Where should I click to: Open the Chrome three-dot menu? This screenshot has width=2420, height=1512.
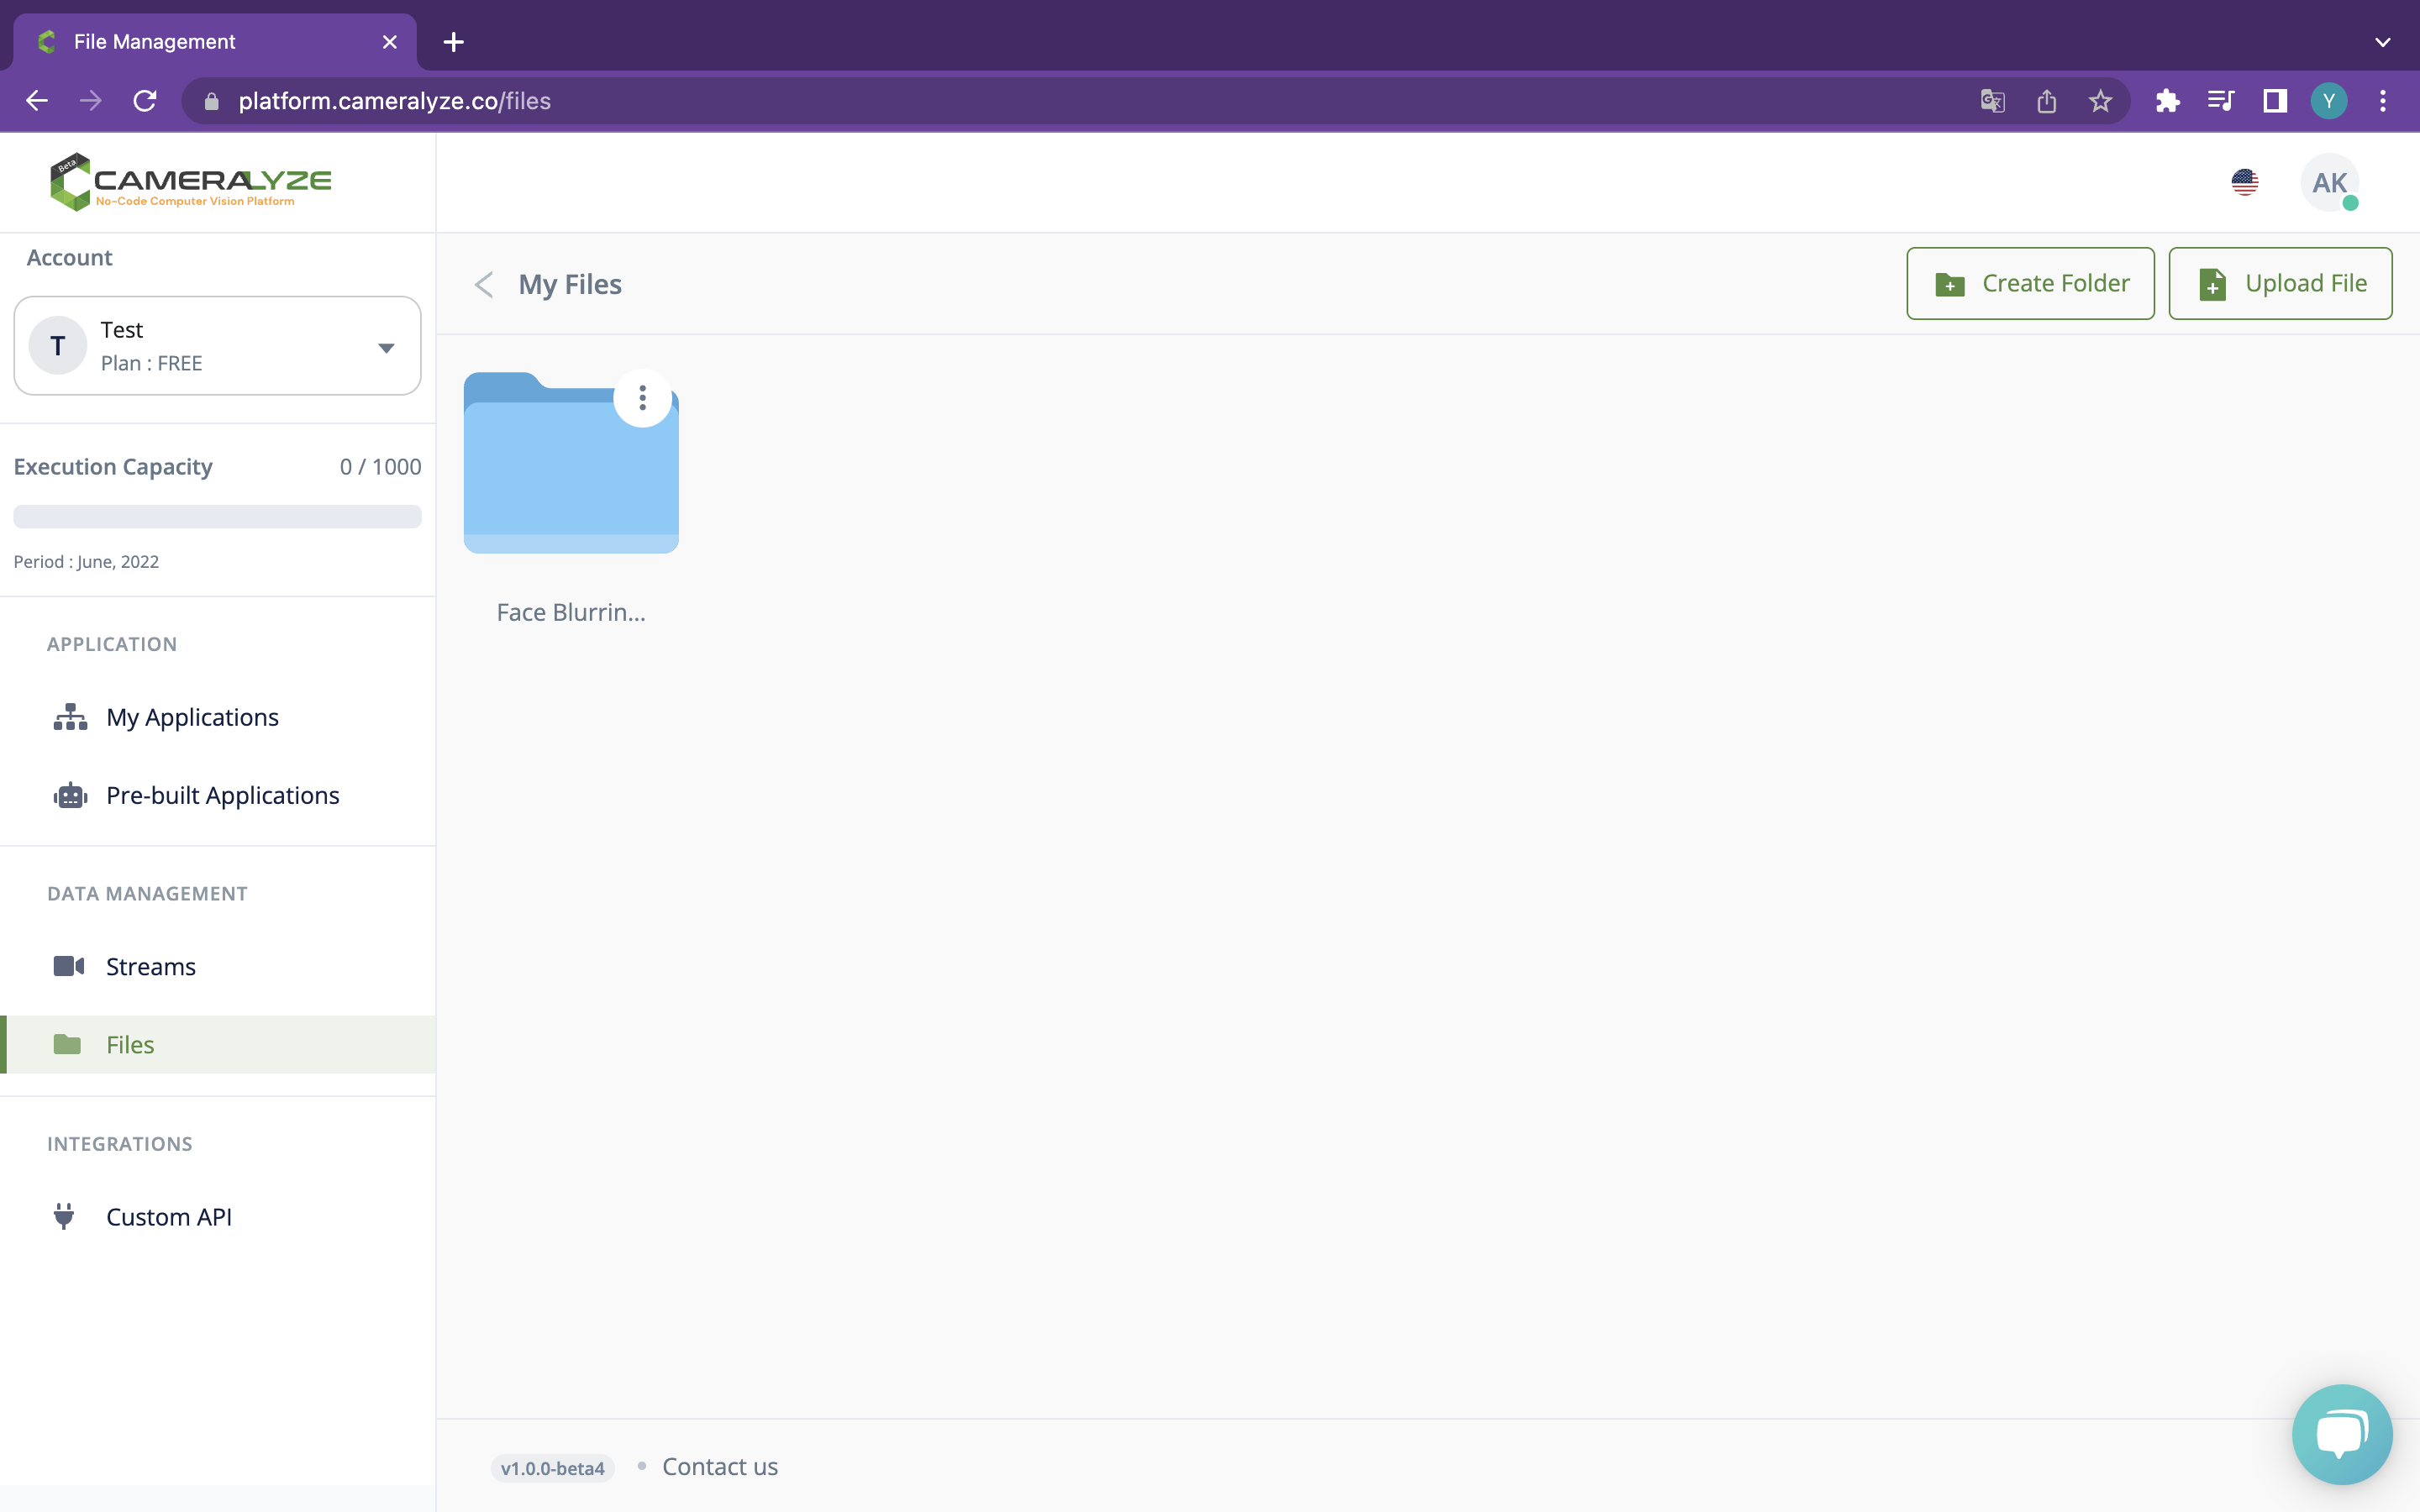click(x=2383, y=101)
